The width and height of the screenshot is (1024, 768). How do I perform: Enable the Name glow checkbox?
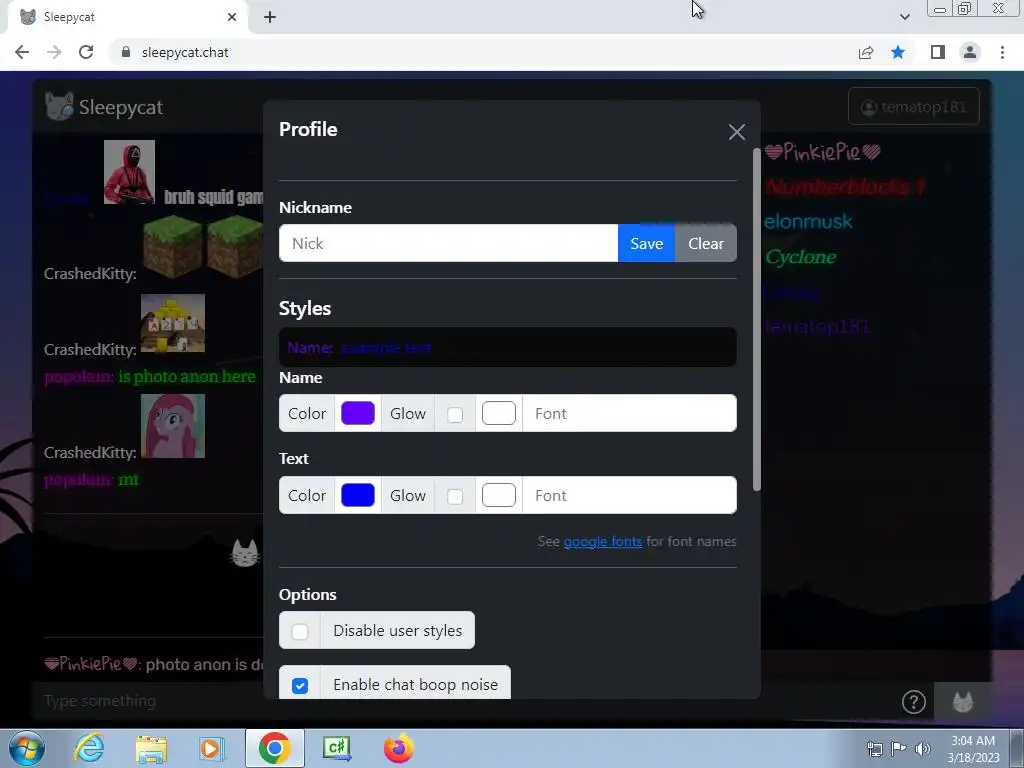pyautogui.click(x=455, y=415)
